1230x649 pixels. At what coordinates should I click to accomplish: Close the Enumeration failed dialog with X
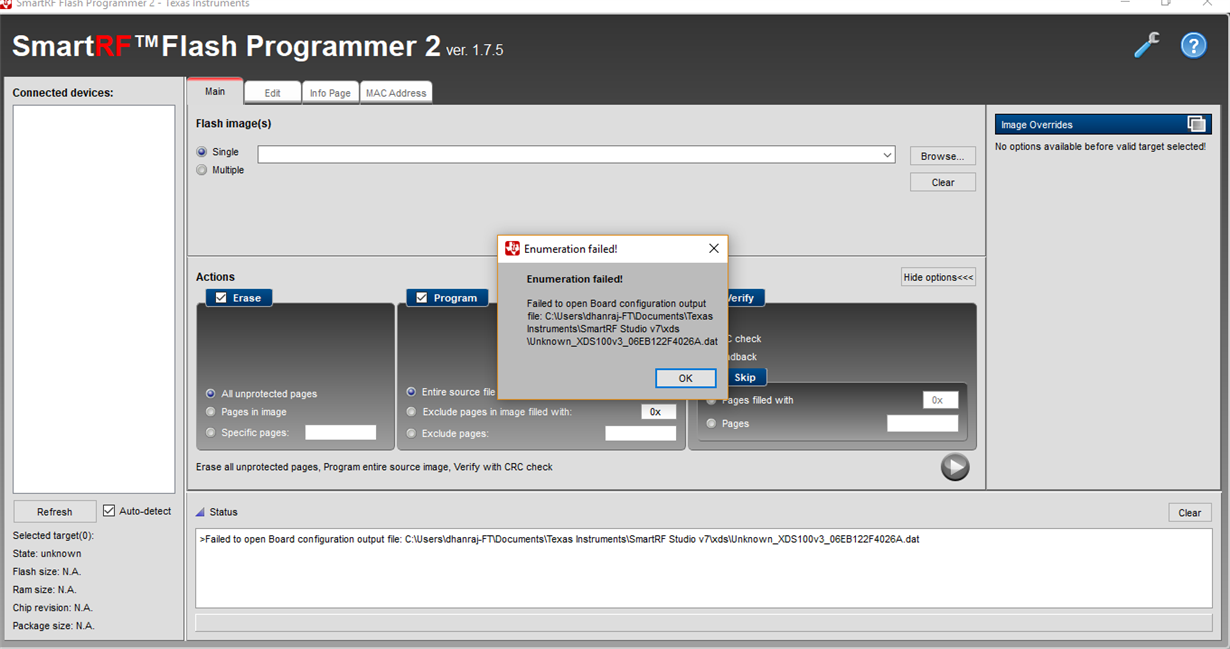coord(714,248)
